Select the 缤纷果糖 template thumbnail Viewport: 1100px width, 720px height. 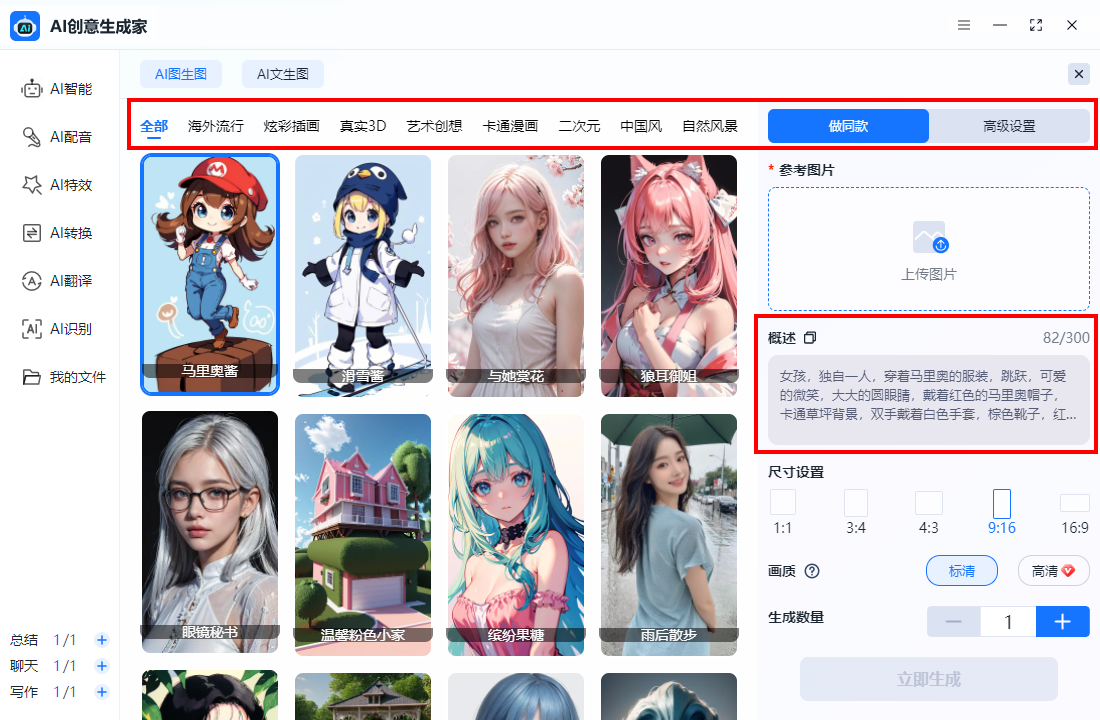coord(516,535)
